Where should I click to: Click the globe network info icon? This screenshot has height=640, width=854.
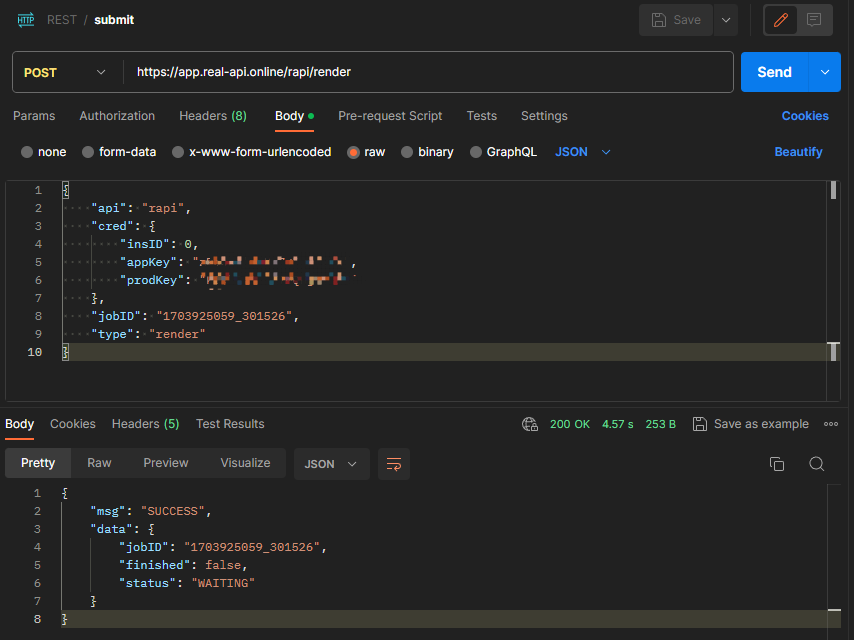(x=530, y=424)
